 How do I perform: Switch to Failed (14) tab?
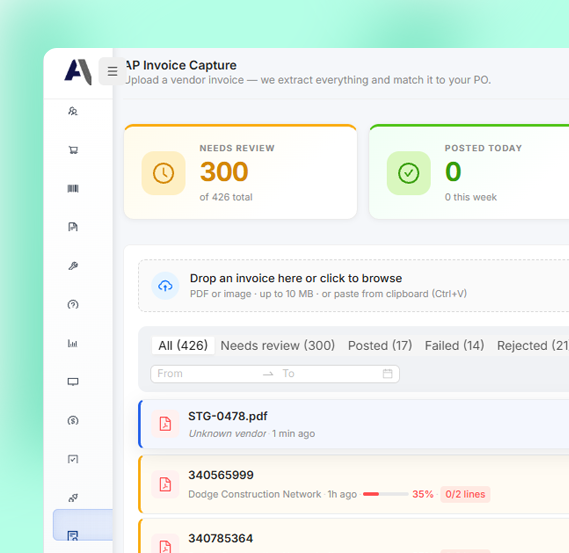pyautogui.click(x=454, y=345)
